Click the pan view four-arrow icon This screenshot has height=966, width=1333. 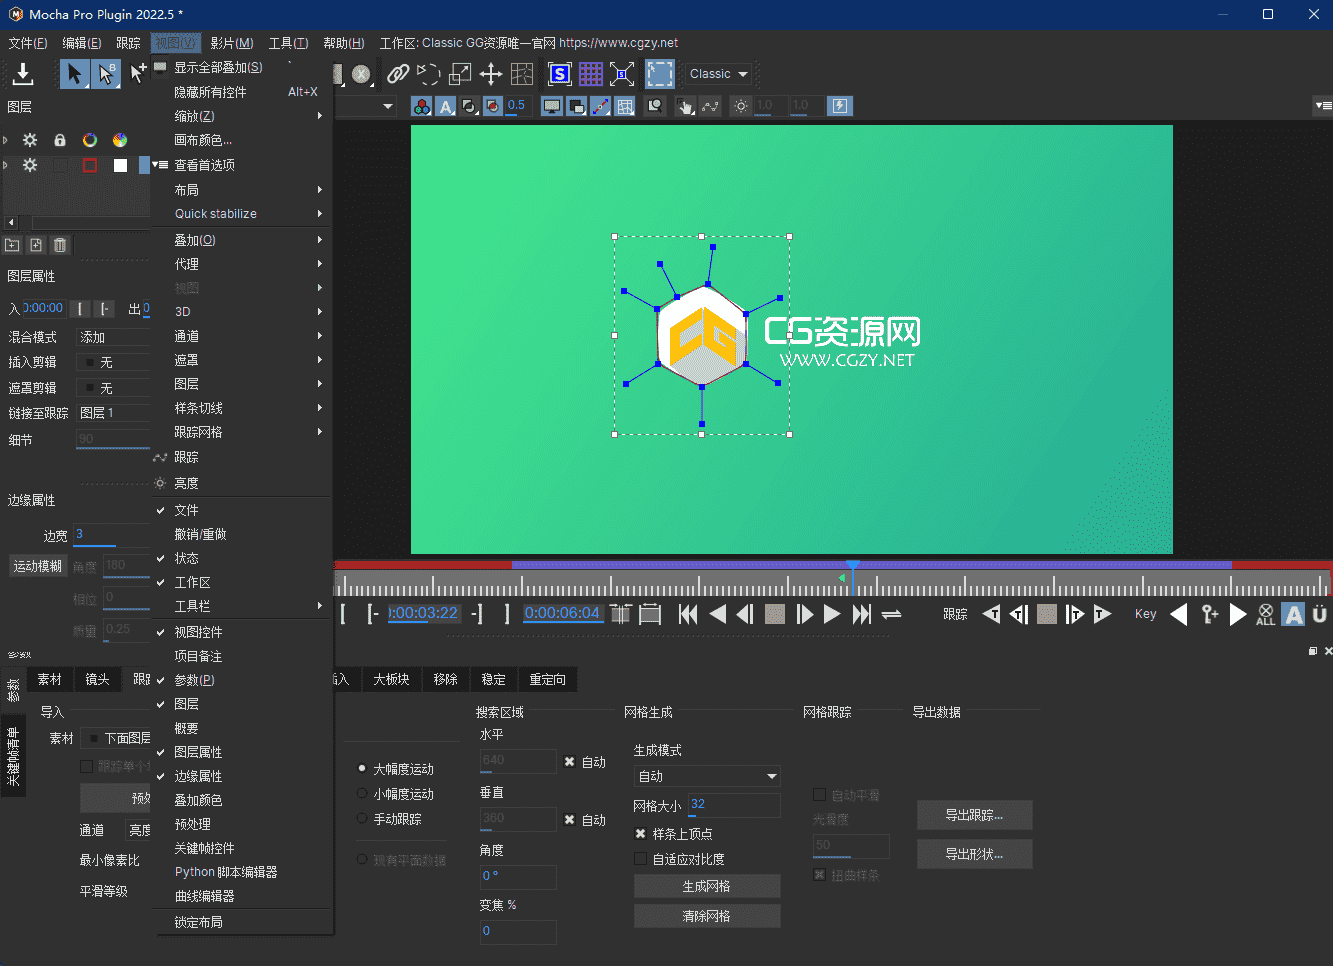tap(491, 74)
